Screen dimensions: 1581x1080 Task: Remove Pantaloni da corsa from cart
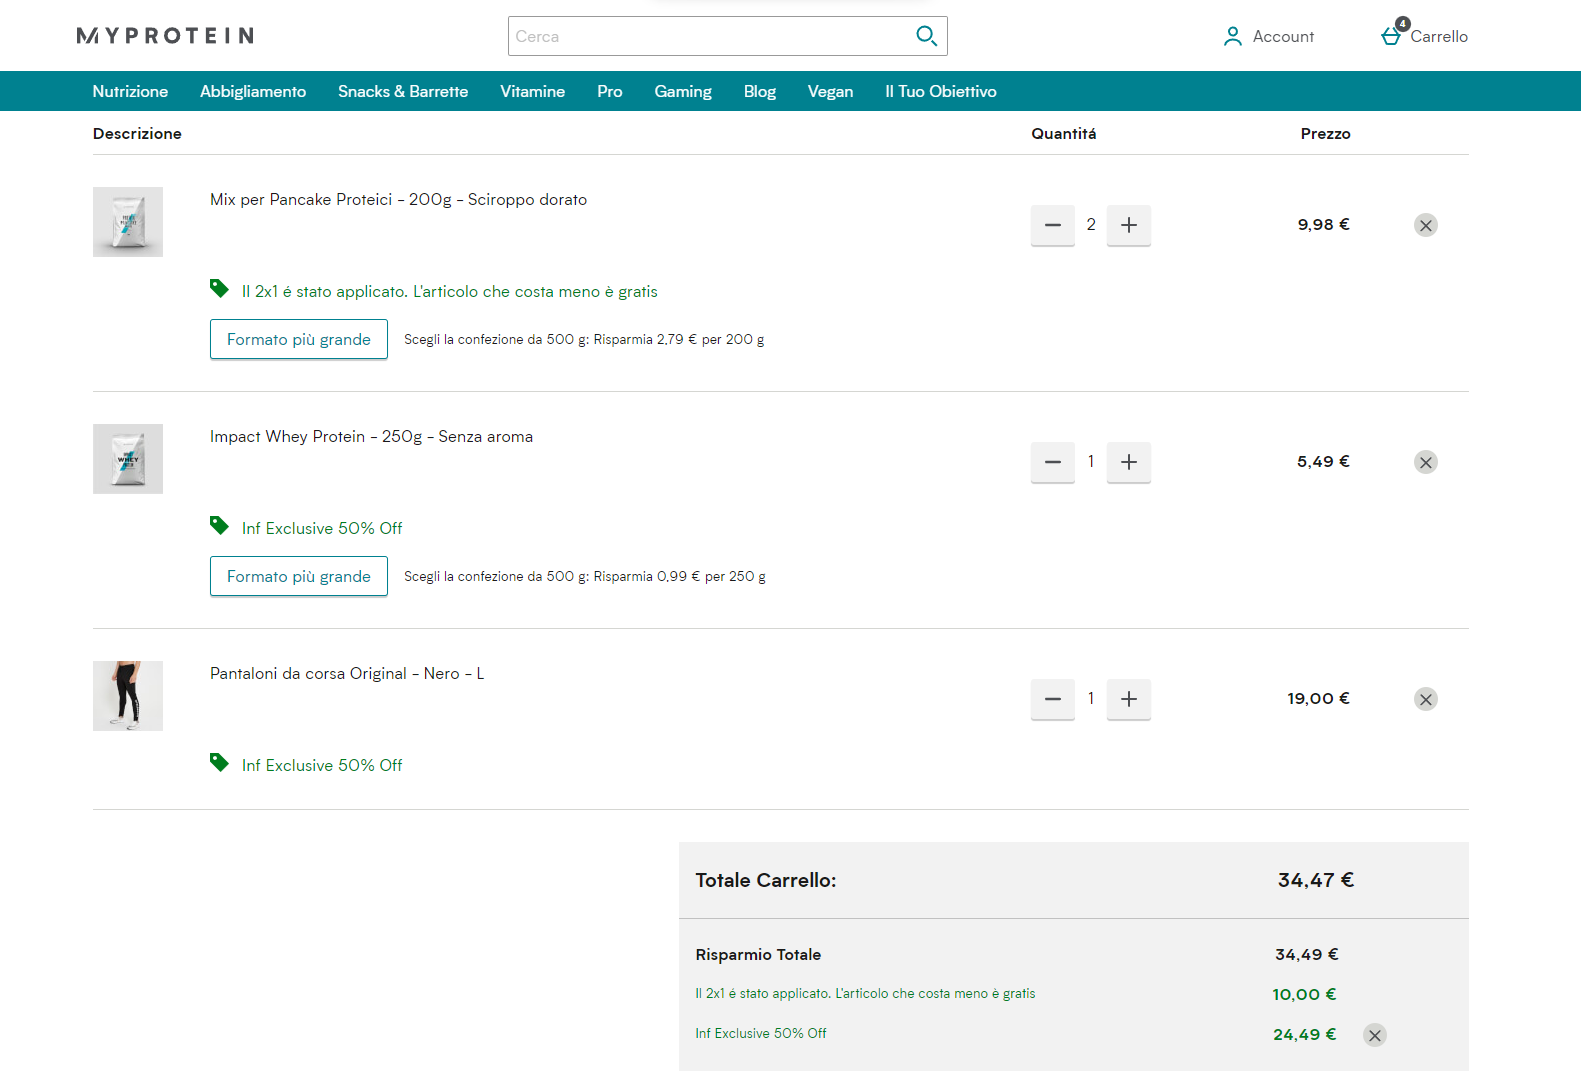[x=1425, y=699]
